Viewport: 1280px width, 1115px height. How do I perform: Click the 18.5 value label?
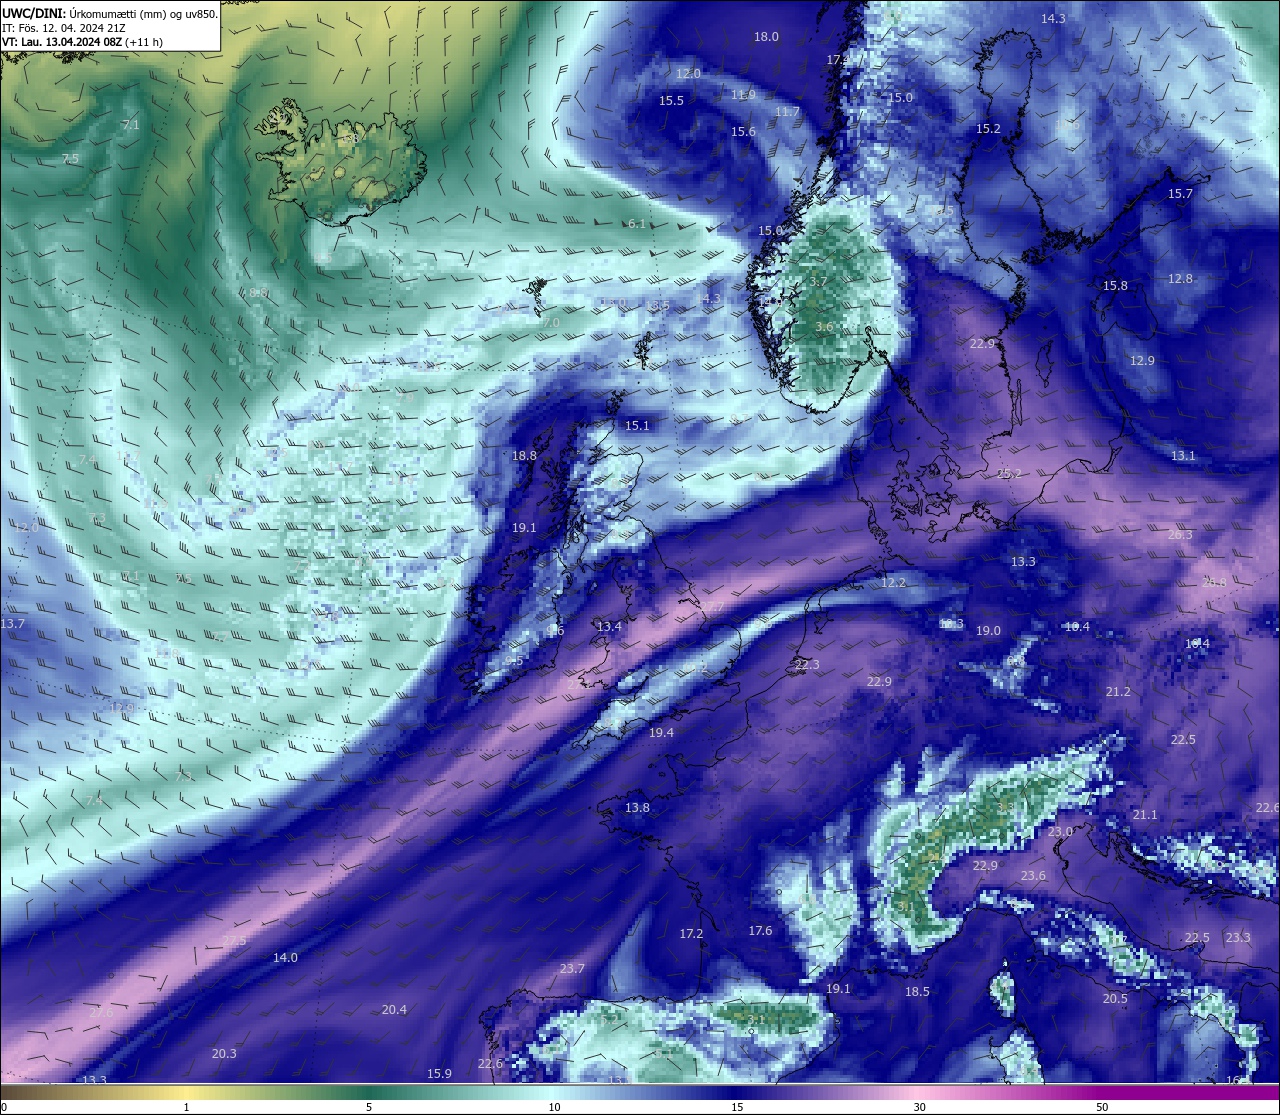tap(917, 992)
